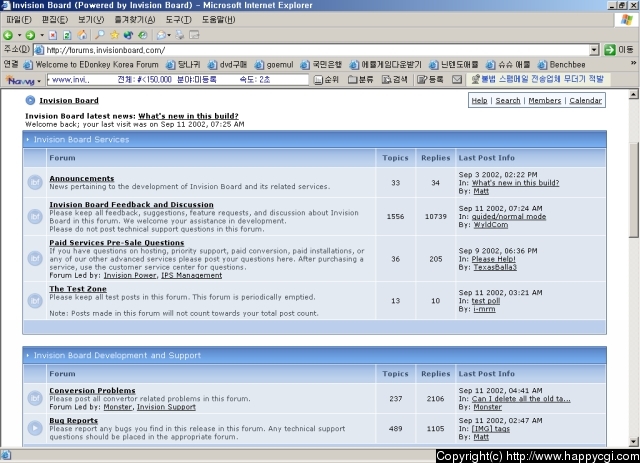Click the Edit page toolbar icon

click(x=194, y=36)
